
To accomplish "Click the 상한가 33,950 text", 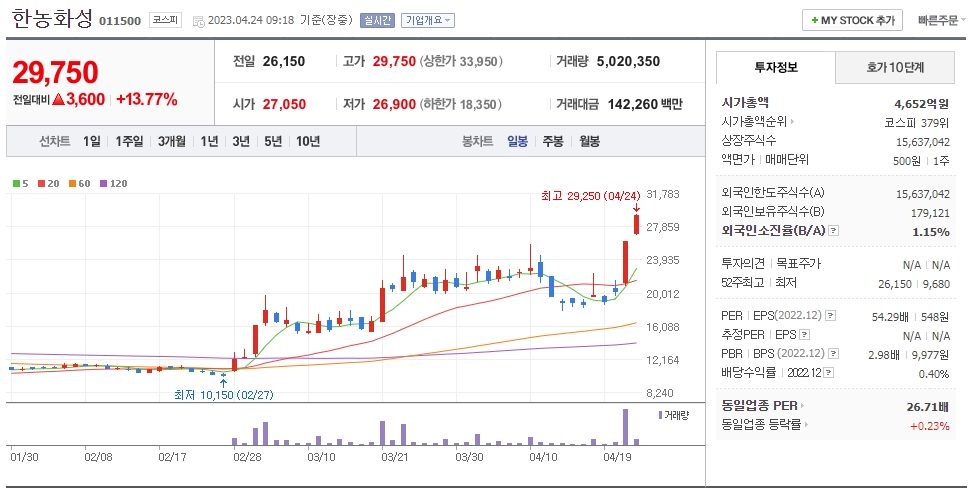I will click(x=461, y=61).
